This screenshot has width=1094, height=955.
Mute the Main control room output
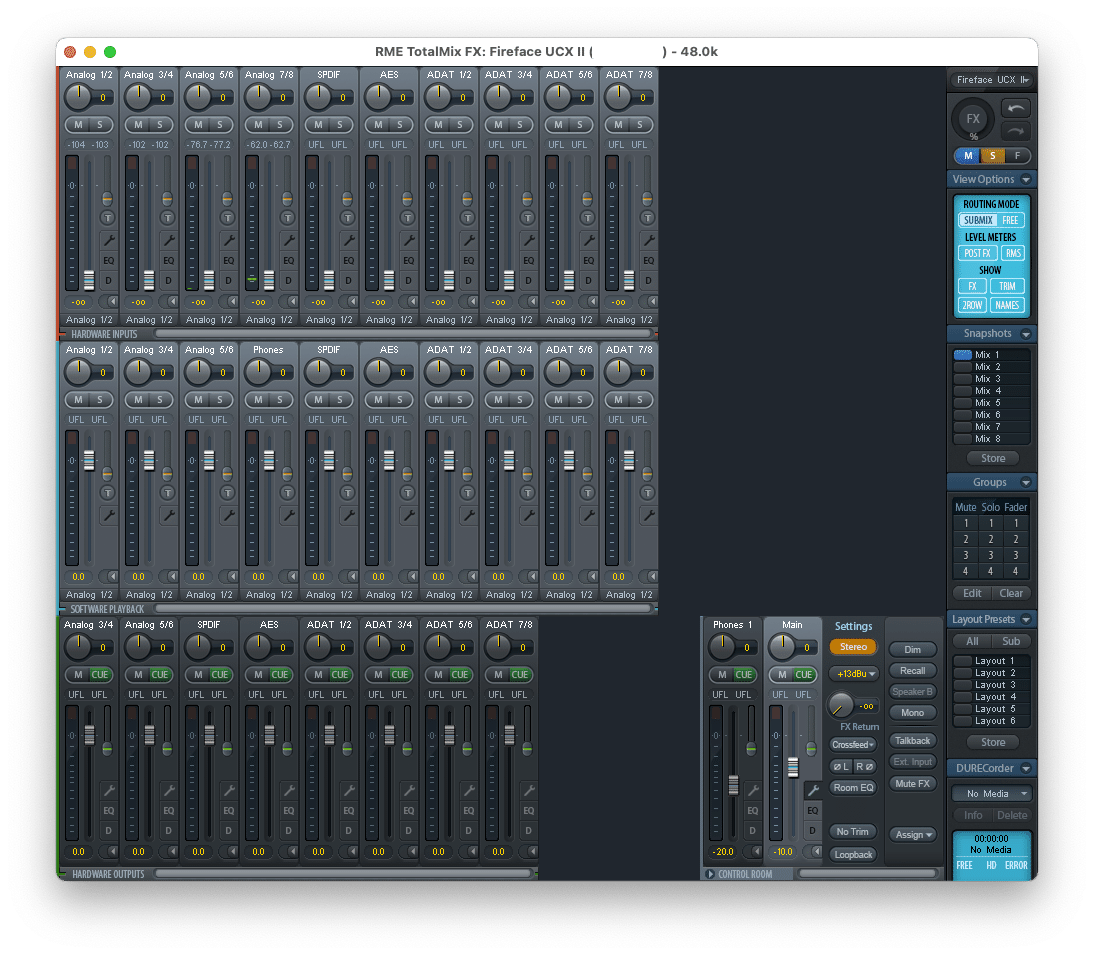[x=783, y=675]
